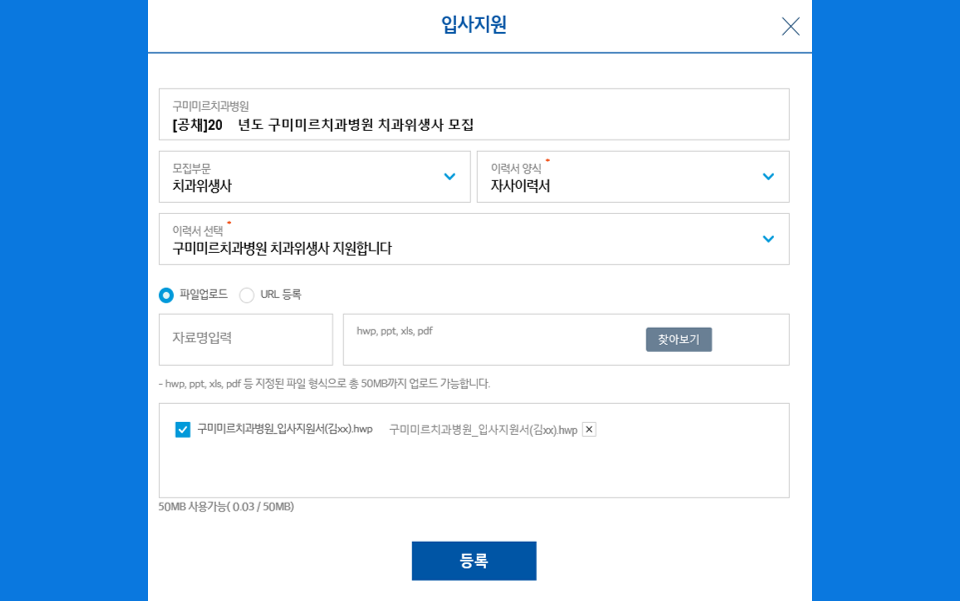Click the 구미미르치과병원 job posting title field
Image resolution: width=960 pixels, height=601 pixels.
[x=473, y=115]
